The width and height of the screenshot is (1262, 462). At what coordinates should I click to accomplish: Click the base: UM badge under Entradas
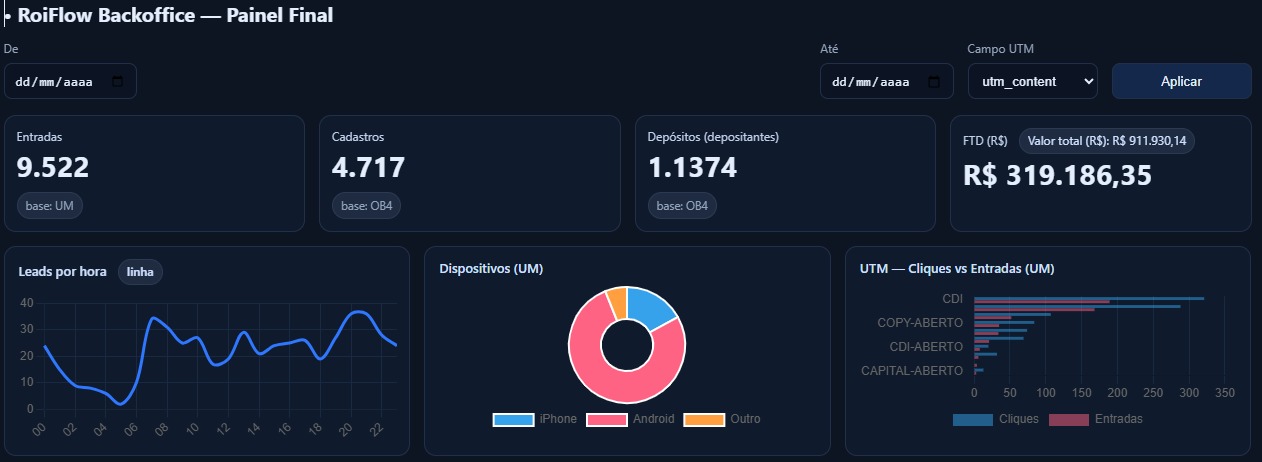[50, 206]
